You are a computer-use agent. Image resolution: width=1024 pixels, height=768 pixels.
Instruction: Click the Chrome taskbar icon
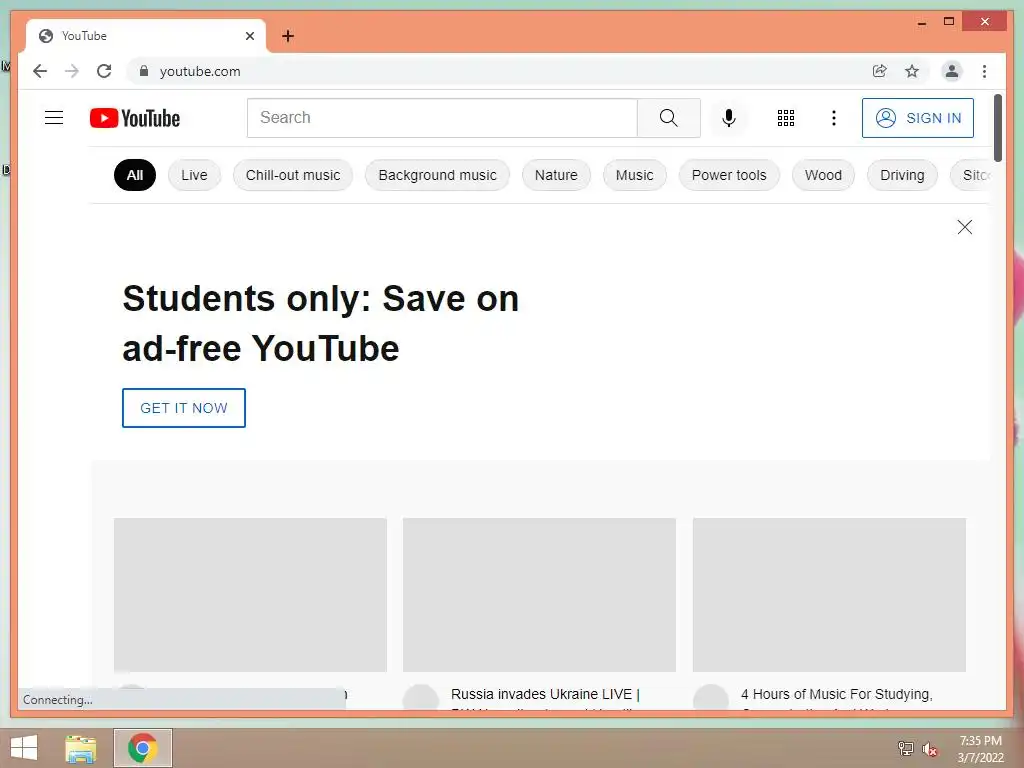[142, 748]
